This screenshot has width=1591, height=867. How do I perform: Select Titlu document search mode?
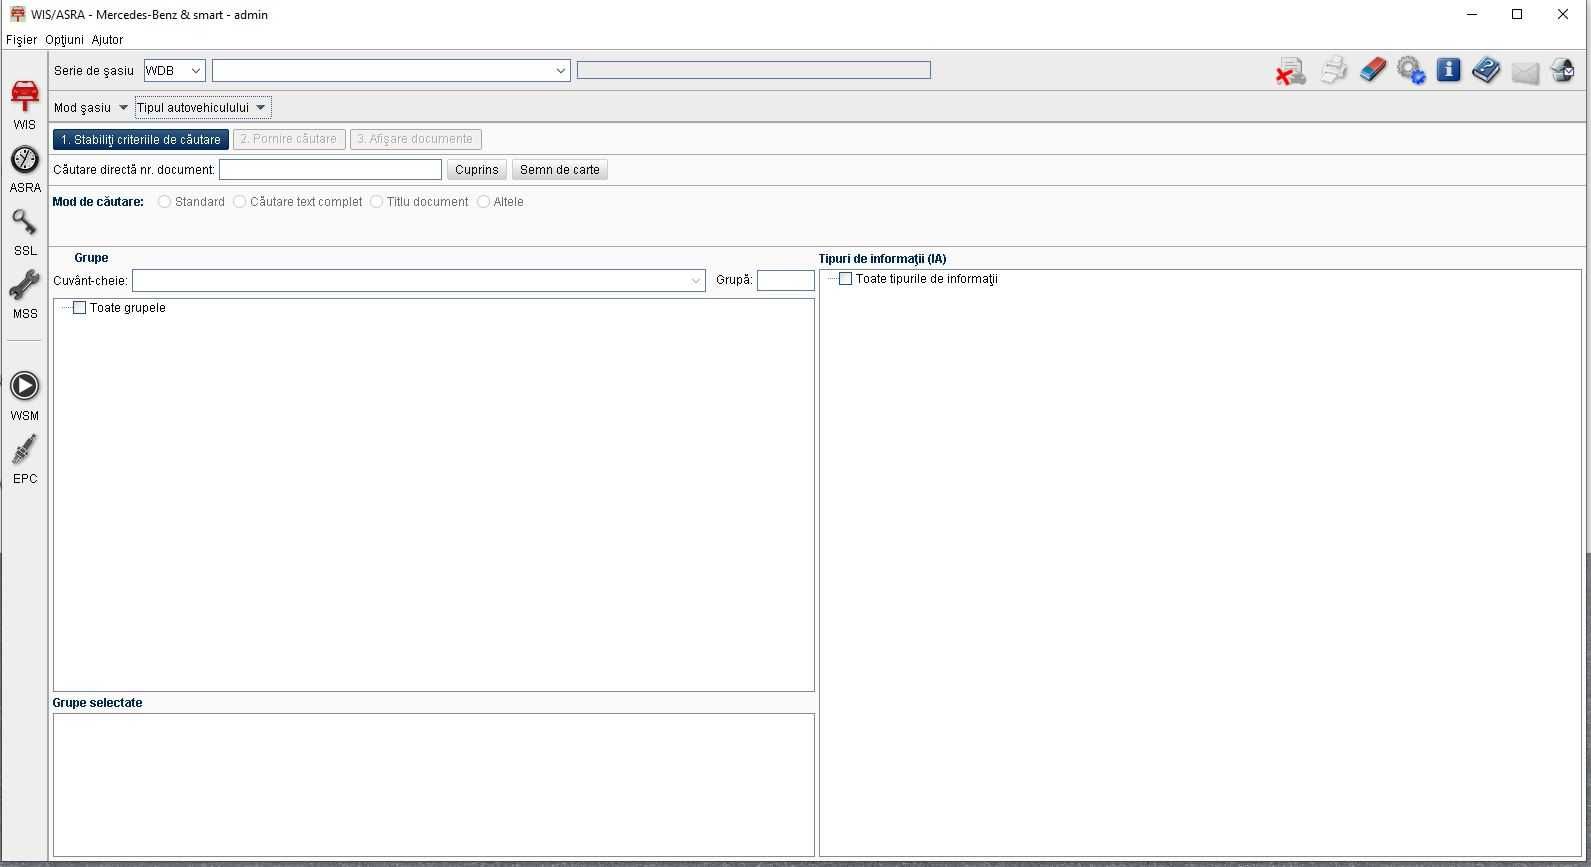coord(376,202)
